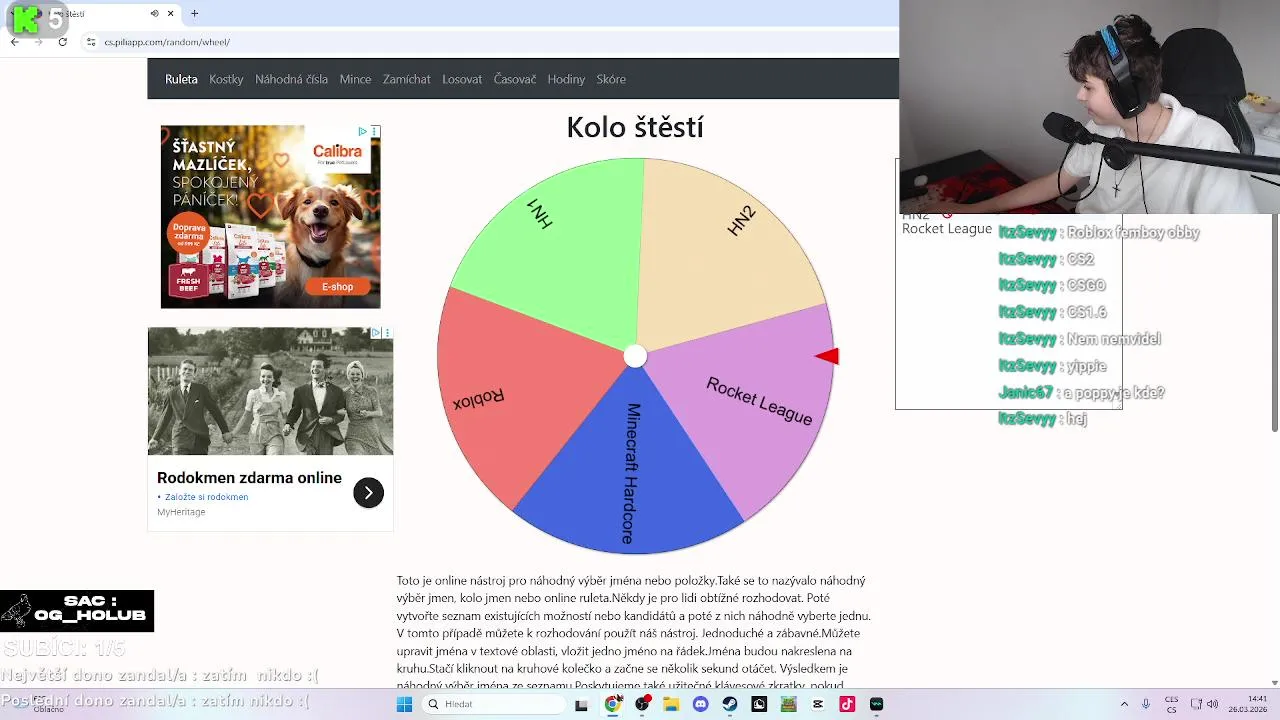Viewport: 1280px width, 720px height.
Task: Open File Explorer from the taskbar
Action: pyautogui.click(x=671, y=704)
